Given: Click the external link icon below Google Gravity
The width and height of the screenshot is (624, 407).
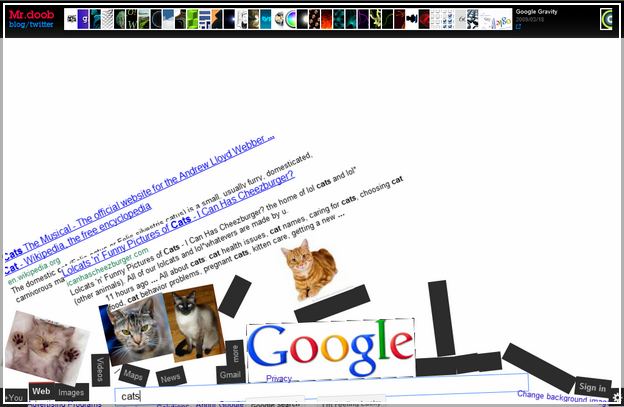Looking at the screenshot, I should (518, 27).
